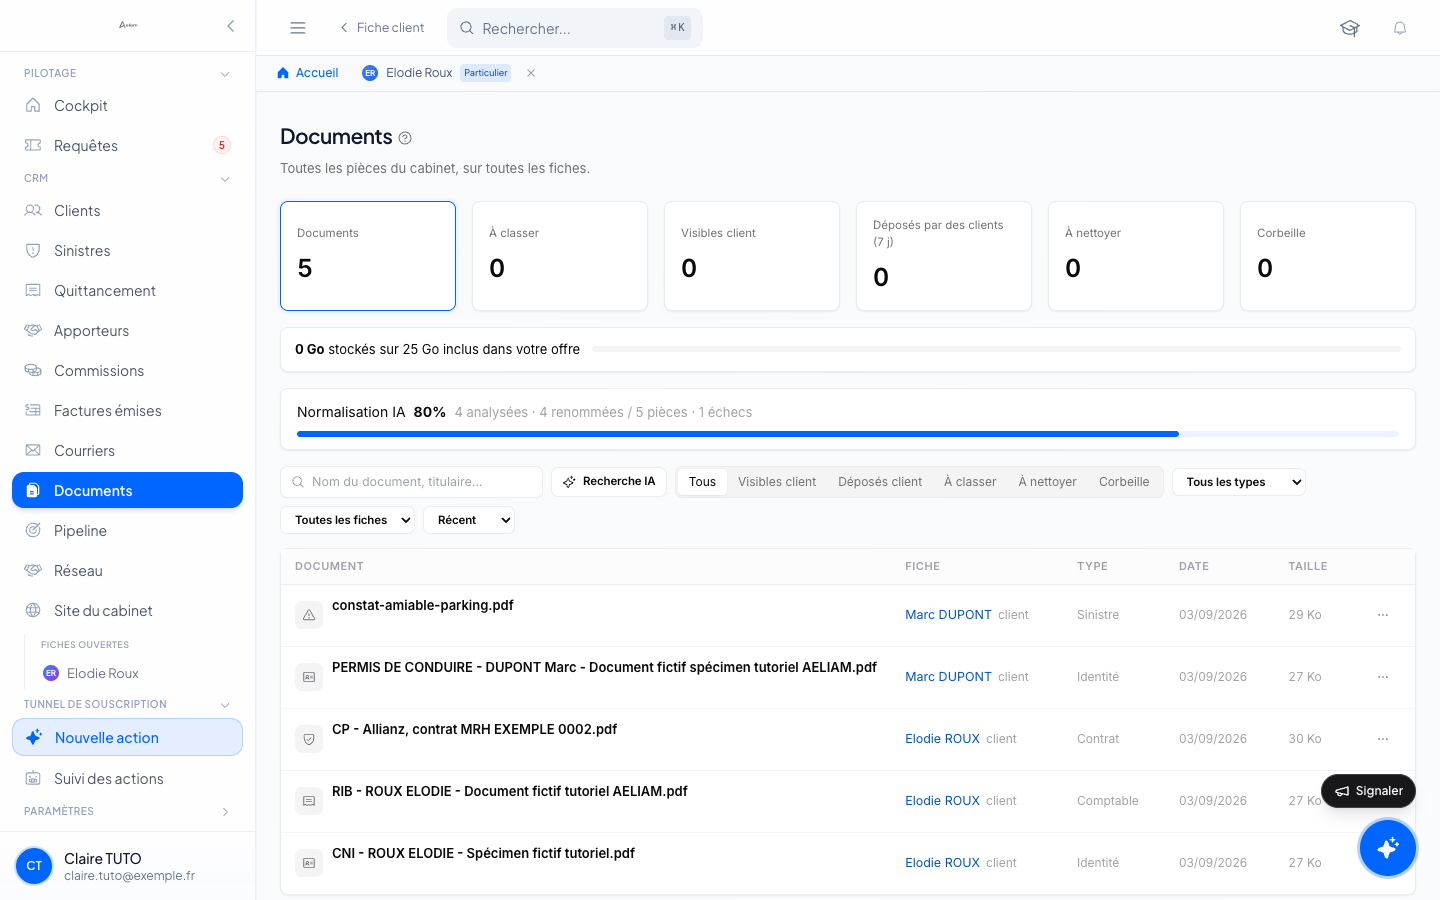Select the À nettoyer filter tab
1440x900 pixels.
[1047, 482]
